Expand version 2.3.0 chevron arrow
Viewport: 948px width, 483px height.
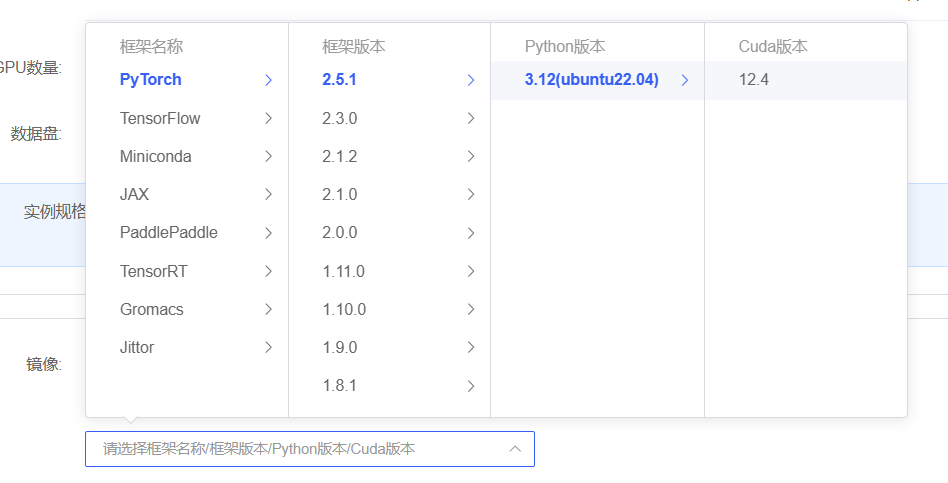[471, 118]
